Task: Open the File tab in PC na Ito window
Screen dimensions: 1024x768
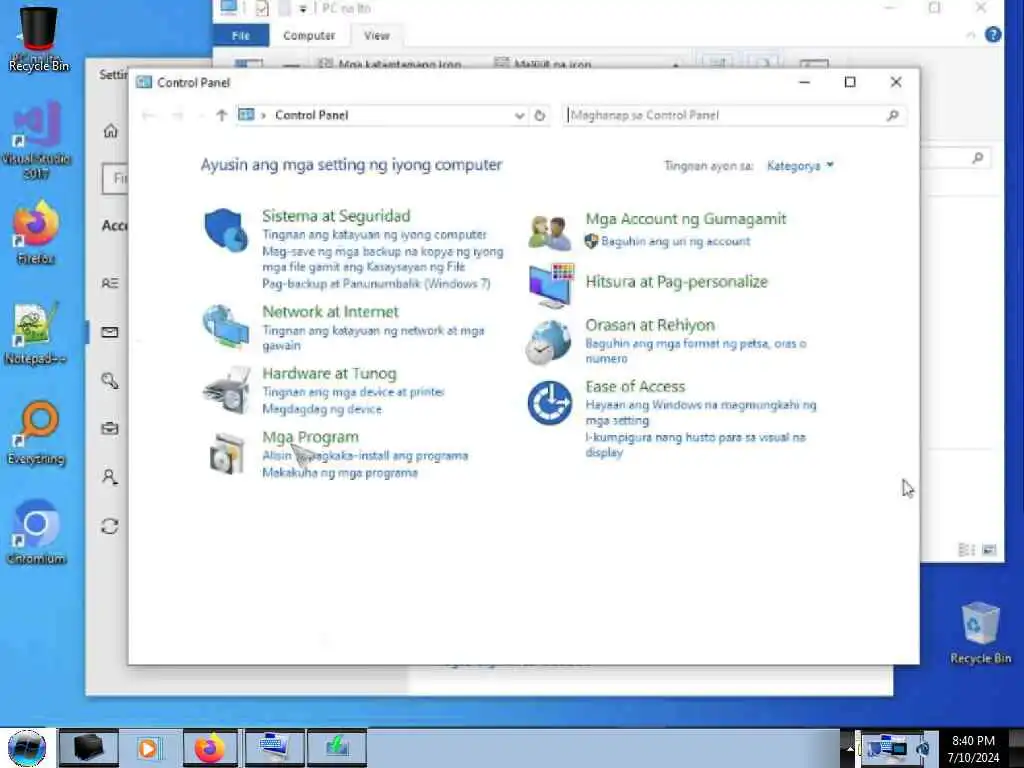Action: 240,36
